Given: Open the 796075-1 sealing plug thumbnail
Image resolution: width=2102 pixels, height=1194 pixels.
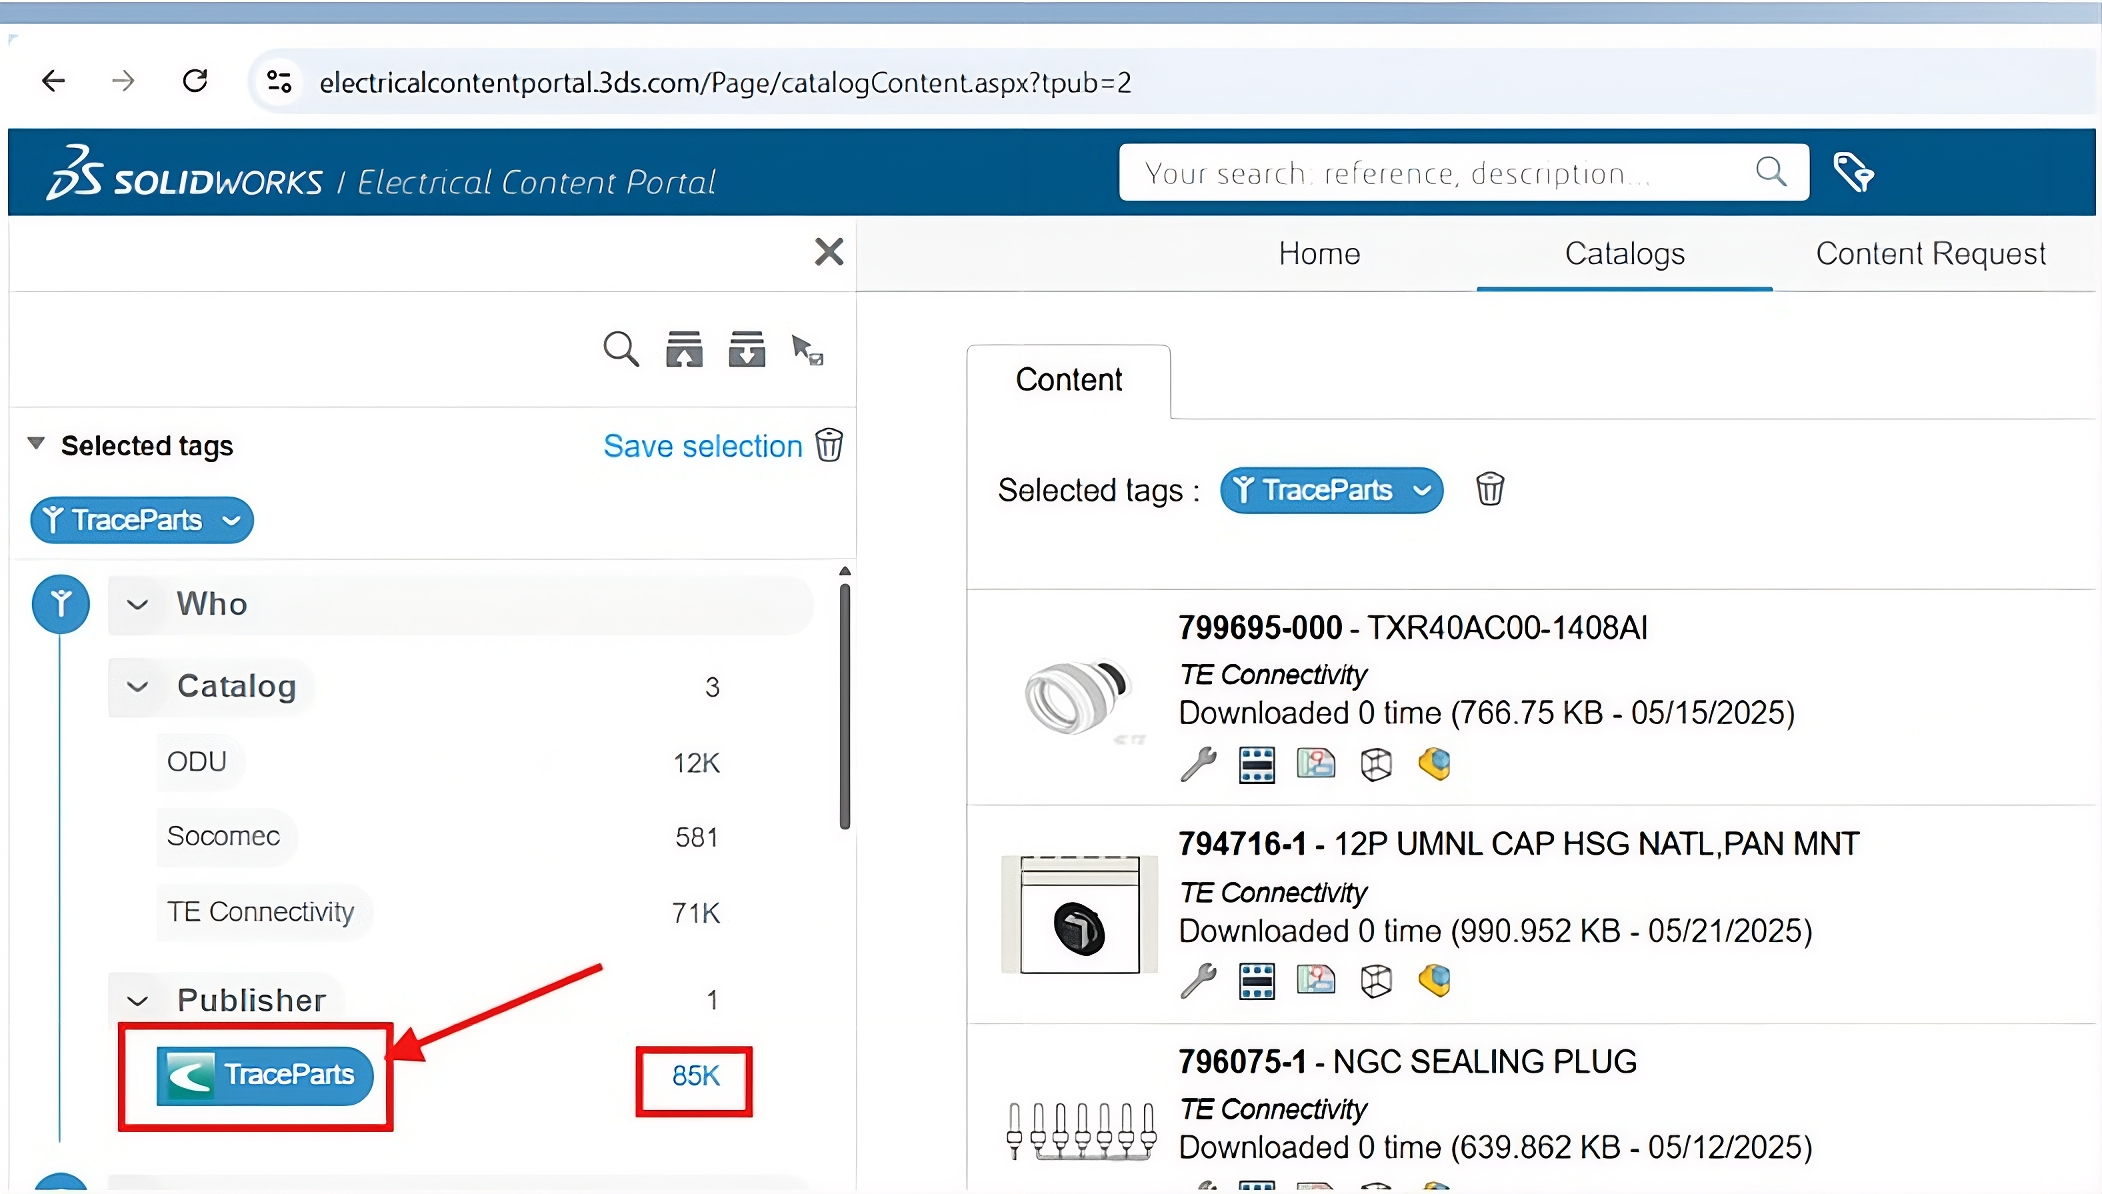Looking at the screenshot, I should 1080,1131.
